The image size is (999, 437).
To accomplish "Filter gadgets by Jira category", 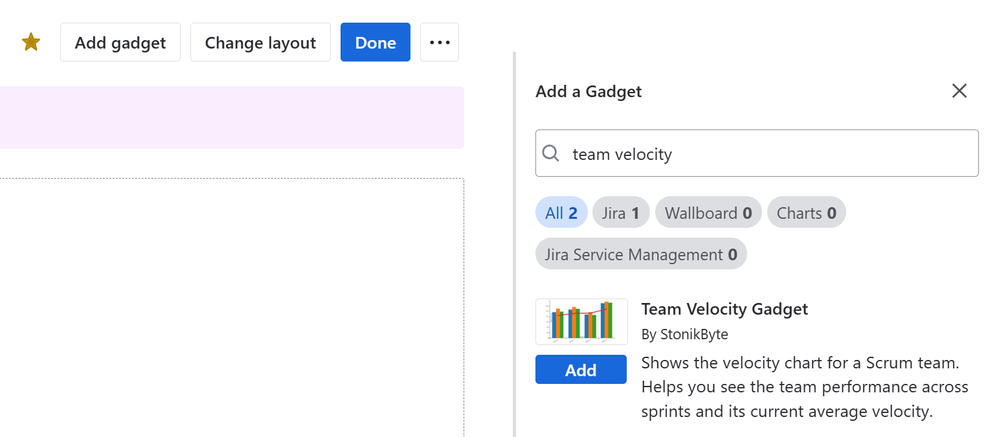I will [x=621, y=213].
